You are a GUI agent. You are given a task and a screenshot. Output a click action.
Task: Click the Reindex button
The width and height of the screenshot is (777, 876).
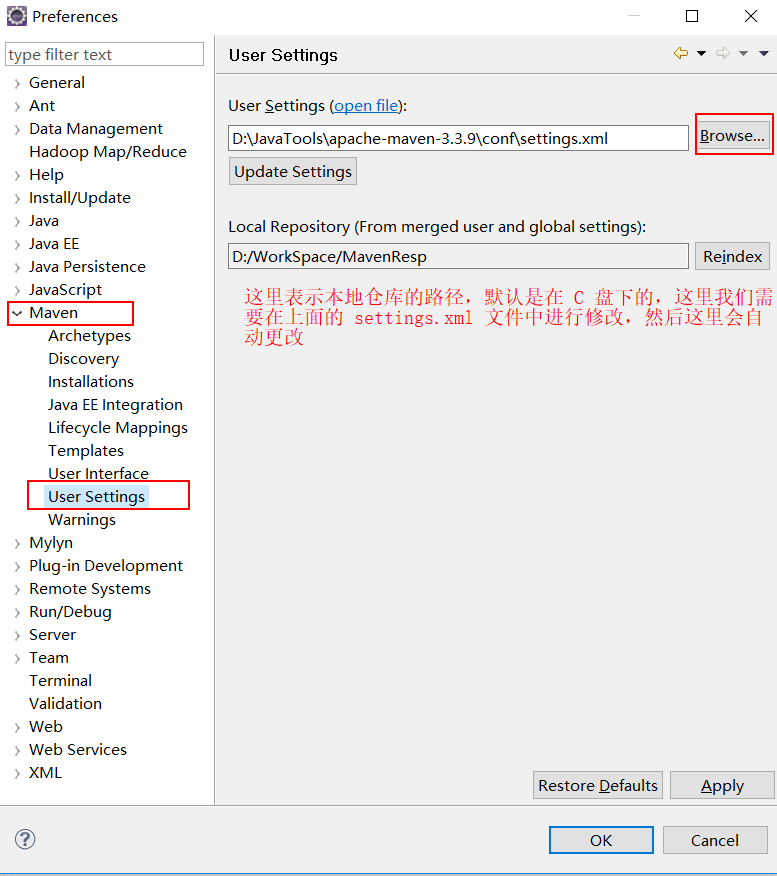coord(732,256)
